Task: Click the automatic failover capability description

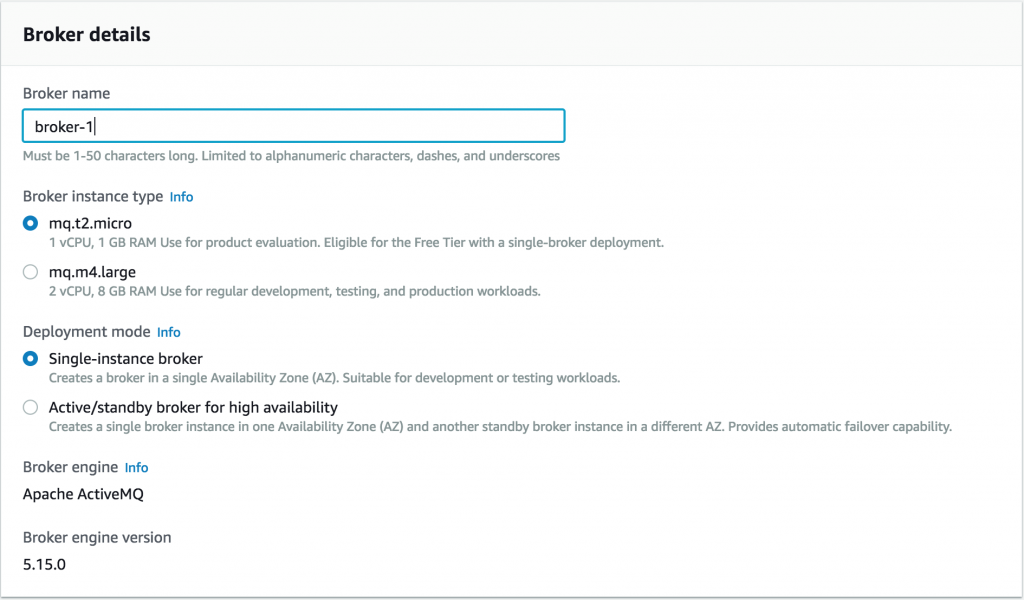Action: point(500,427)
